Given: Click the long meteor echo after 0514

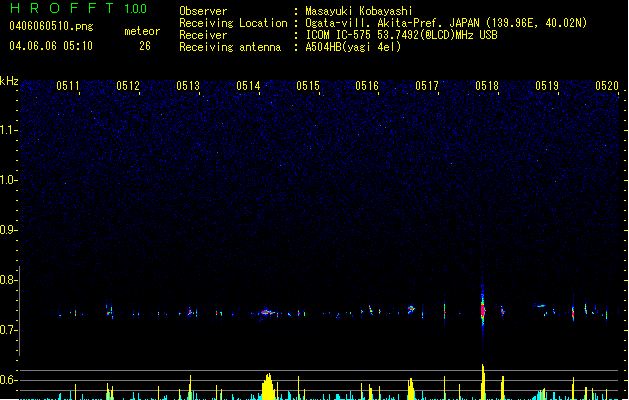Looking at the screenshot, I should 266,312.
